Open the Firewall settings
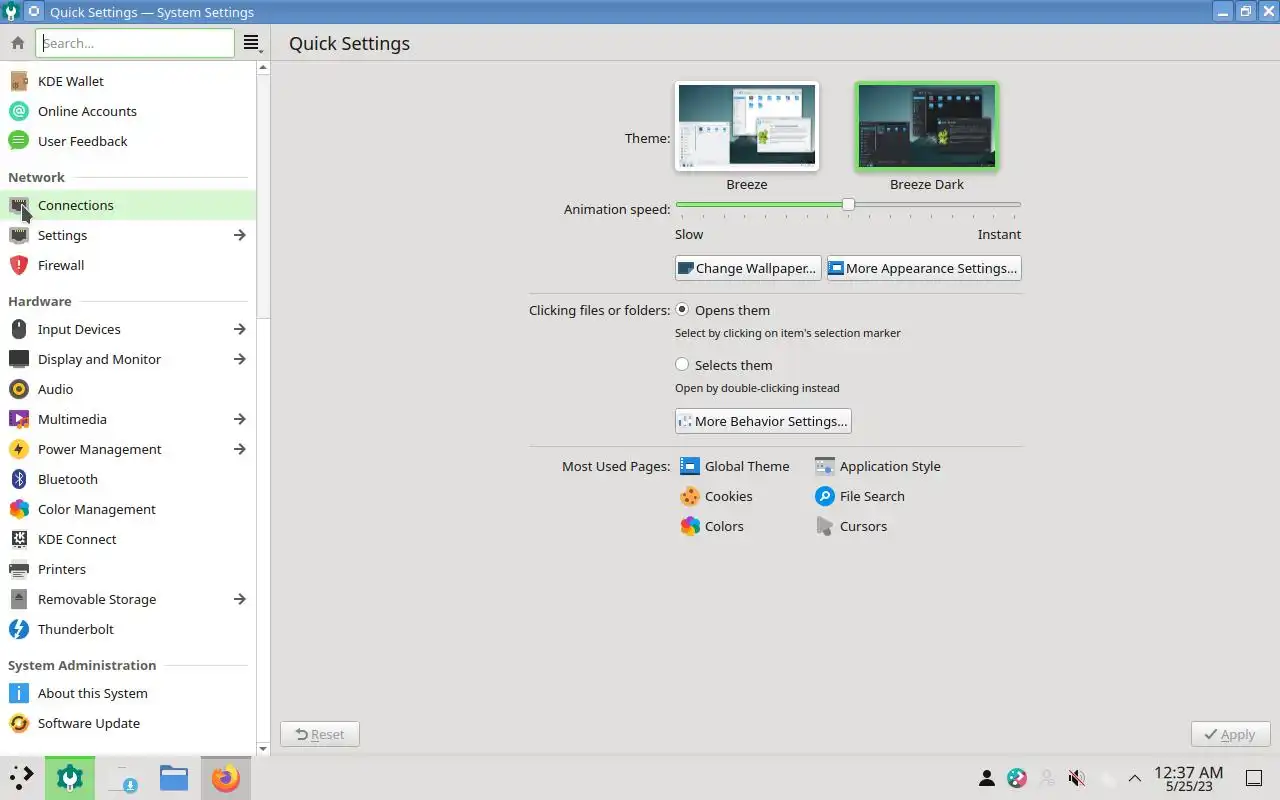Viewport: 1280px width, 800px height. click(128, 265)
